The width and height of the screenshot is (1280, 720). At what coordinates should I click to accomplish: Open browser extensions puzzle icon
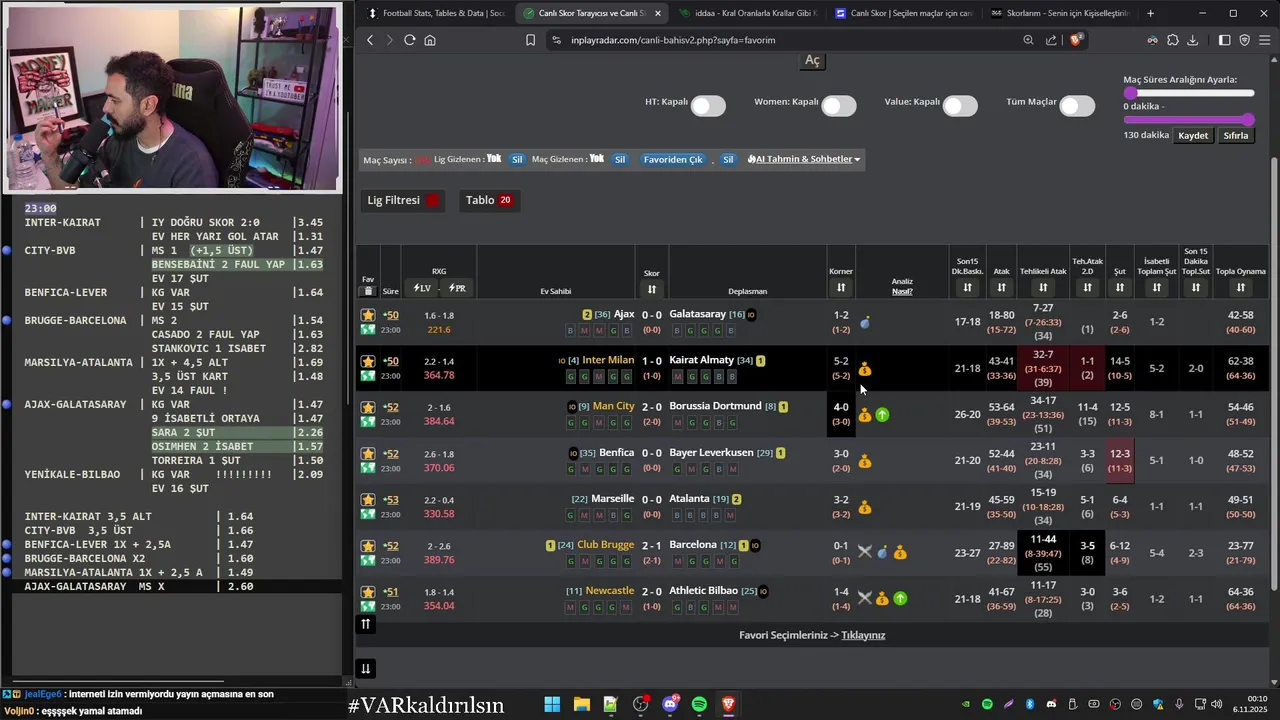1173,40
